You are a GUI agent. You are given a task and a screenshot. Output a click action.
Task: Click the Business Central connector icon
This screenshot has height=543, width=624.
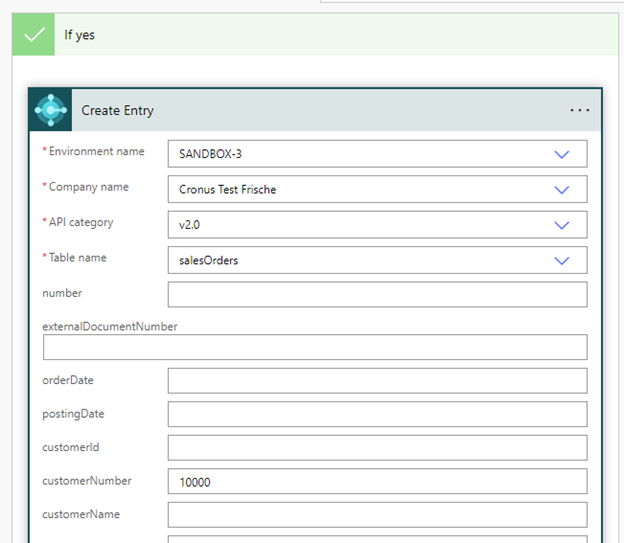coord(51,110)
